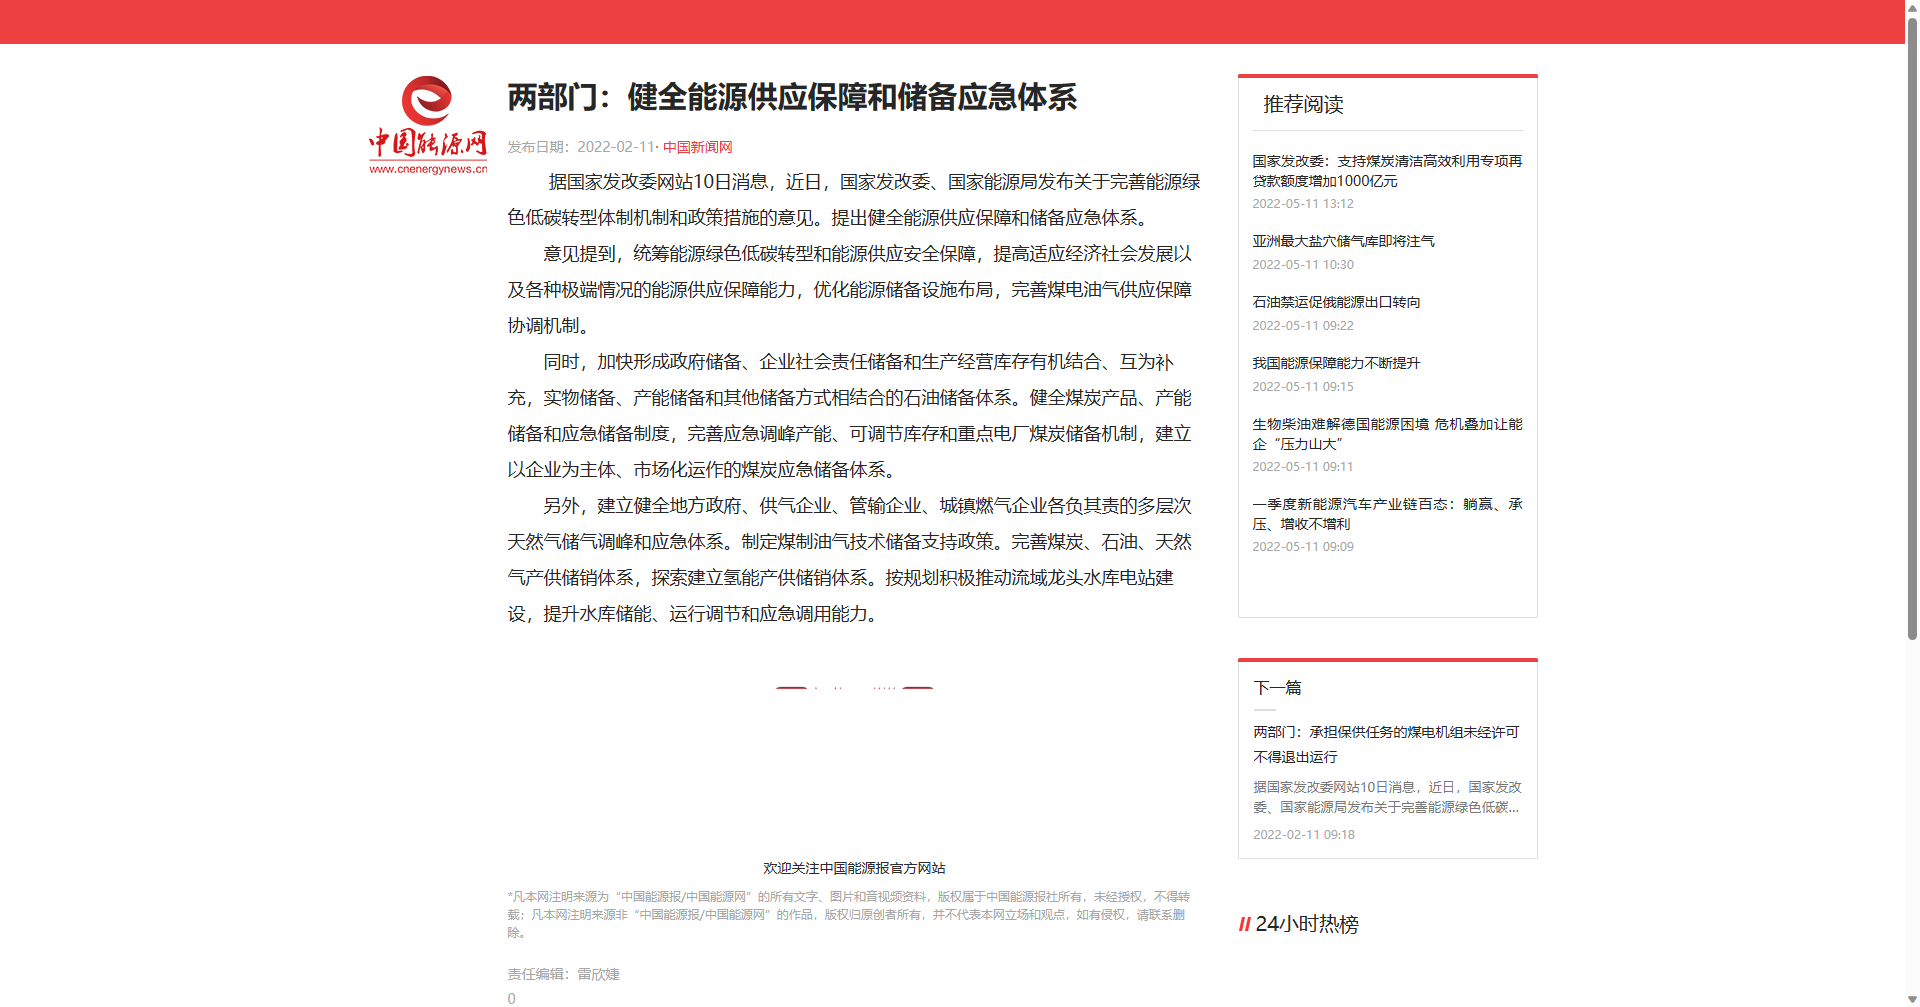Click the article headline 两部门：健全能源供应保障
This screenshot has width=1920, height=1007.
coord(791,98)
